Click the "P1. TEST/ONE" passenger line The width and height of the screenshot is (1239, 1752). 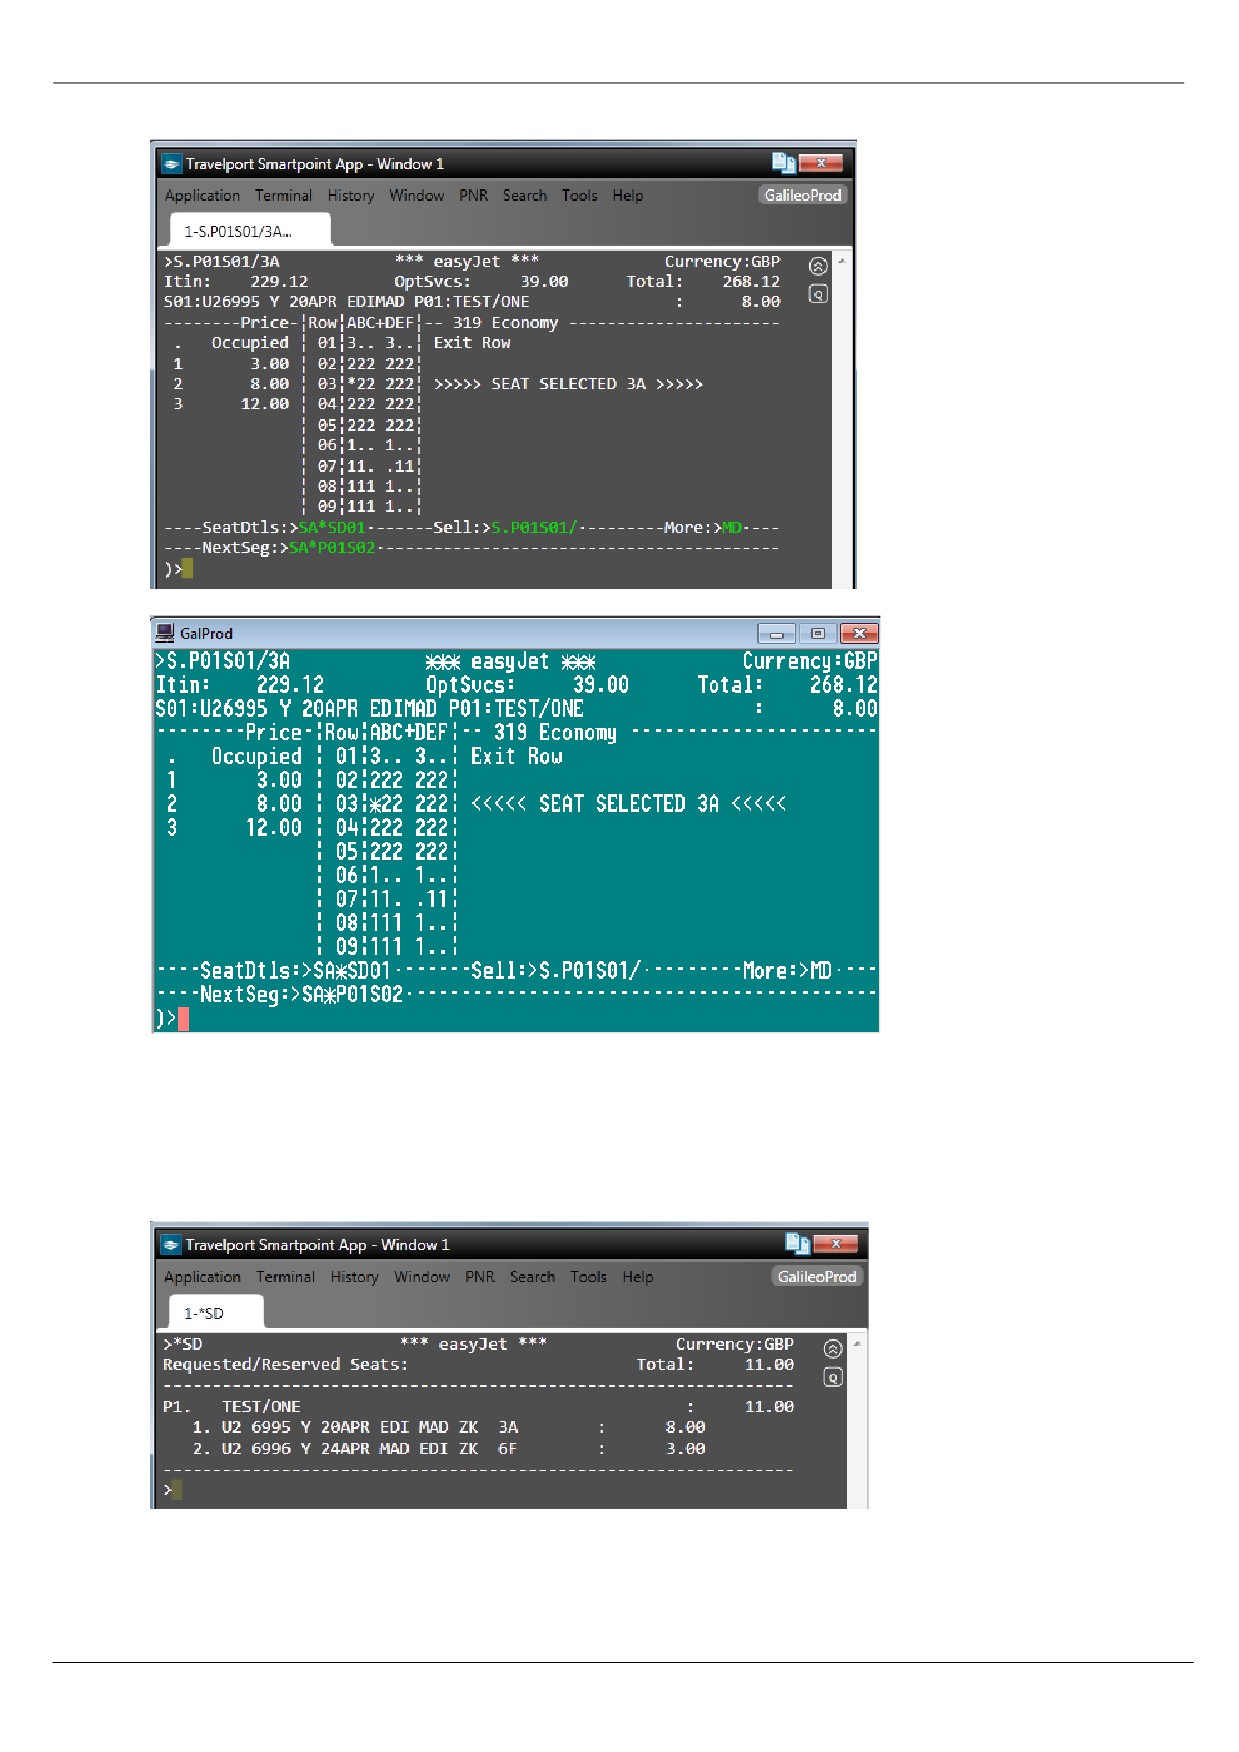click(232, 1407)
